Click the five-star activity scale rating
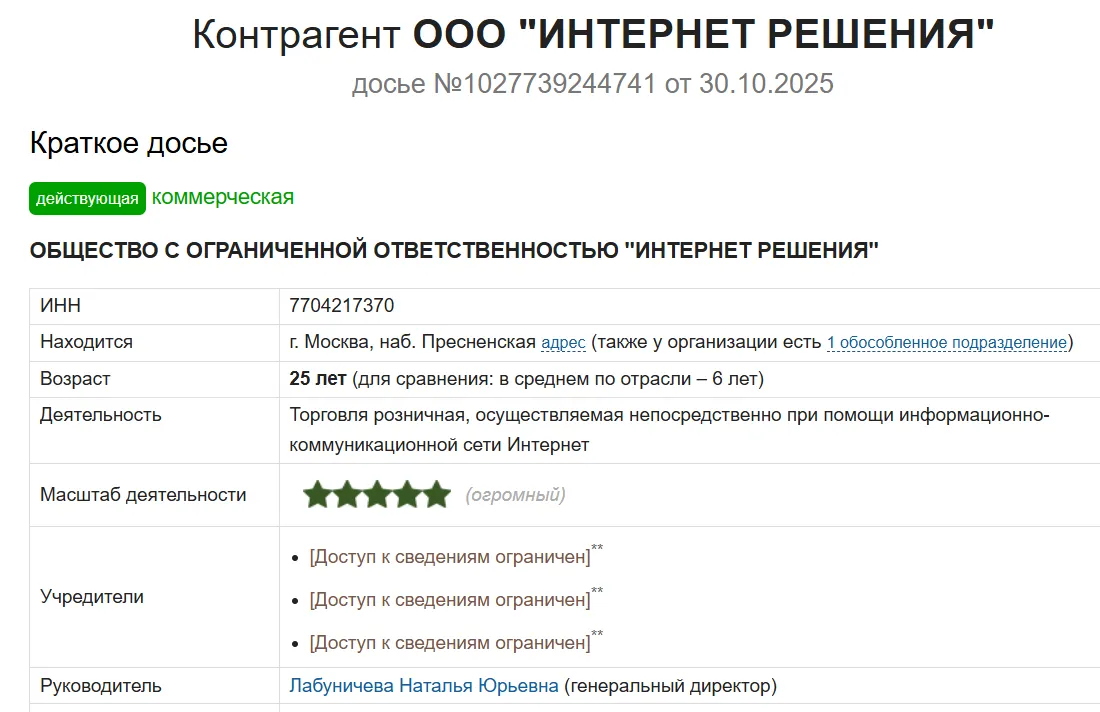Image resolution: width=1100 pixels, height=712 pixels. 377,495
